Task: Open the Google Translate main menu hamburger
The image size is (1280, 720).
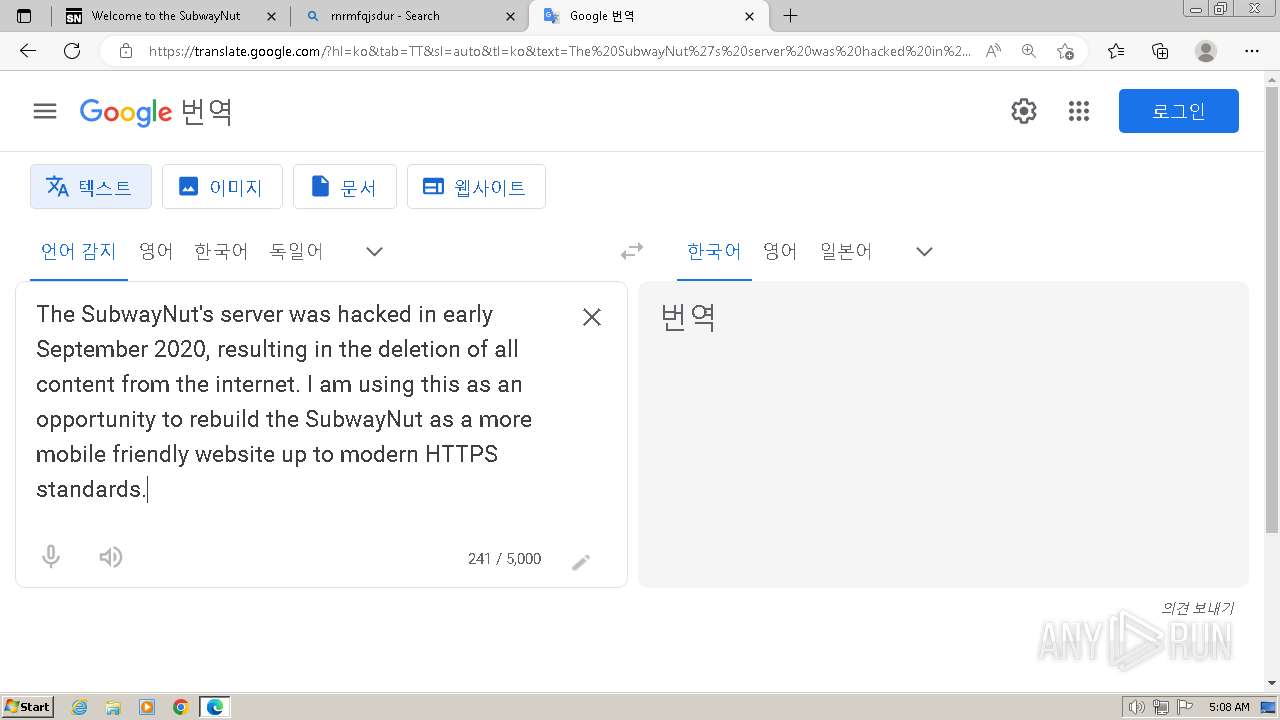Action: click(x=45, y=111)
